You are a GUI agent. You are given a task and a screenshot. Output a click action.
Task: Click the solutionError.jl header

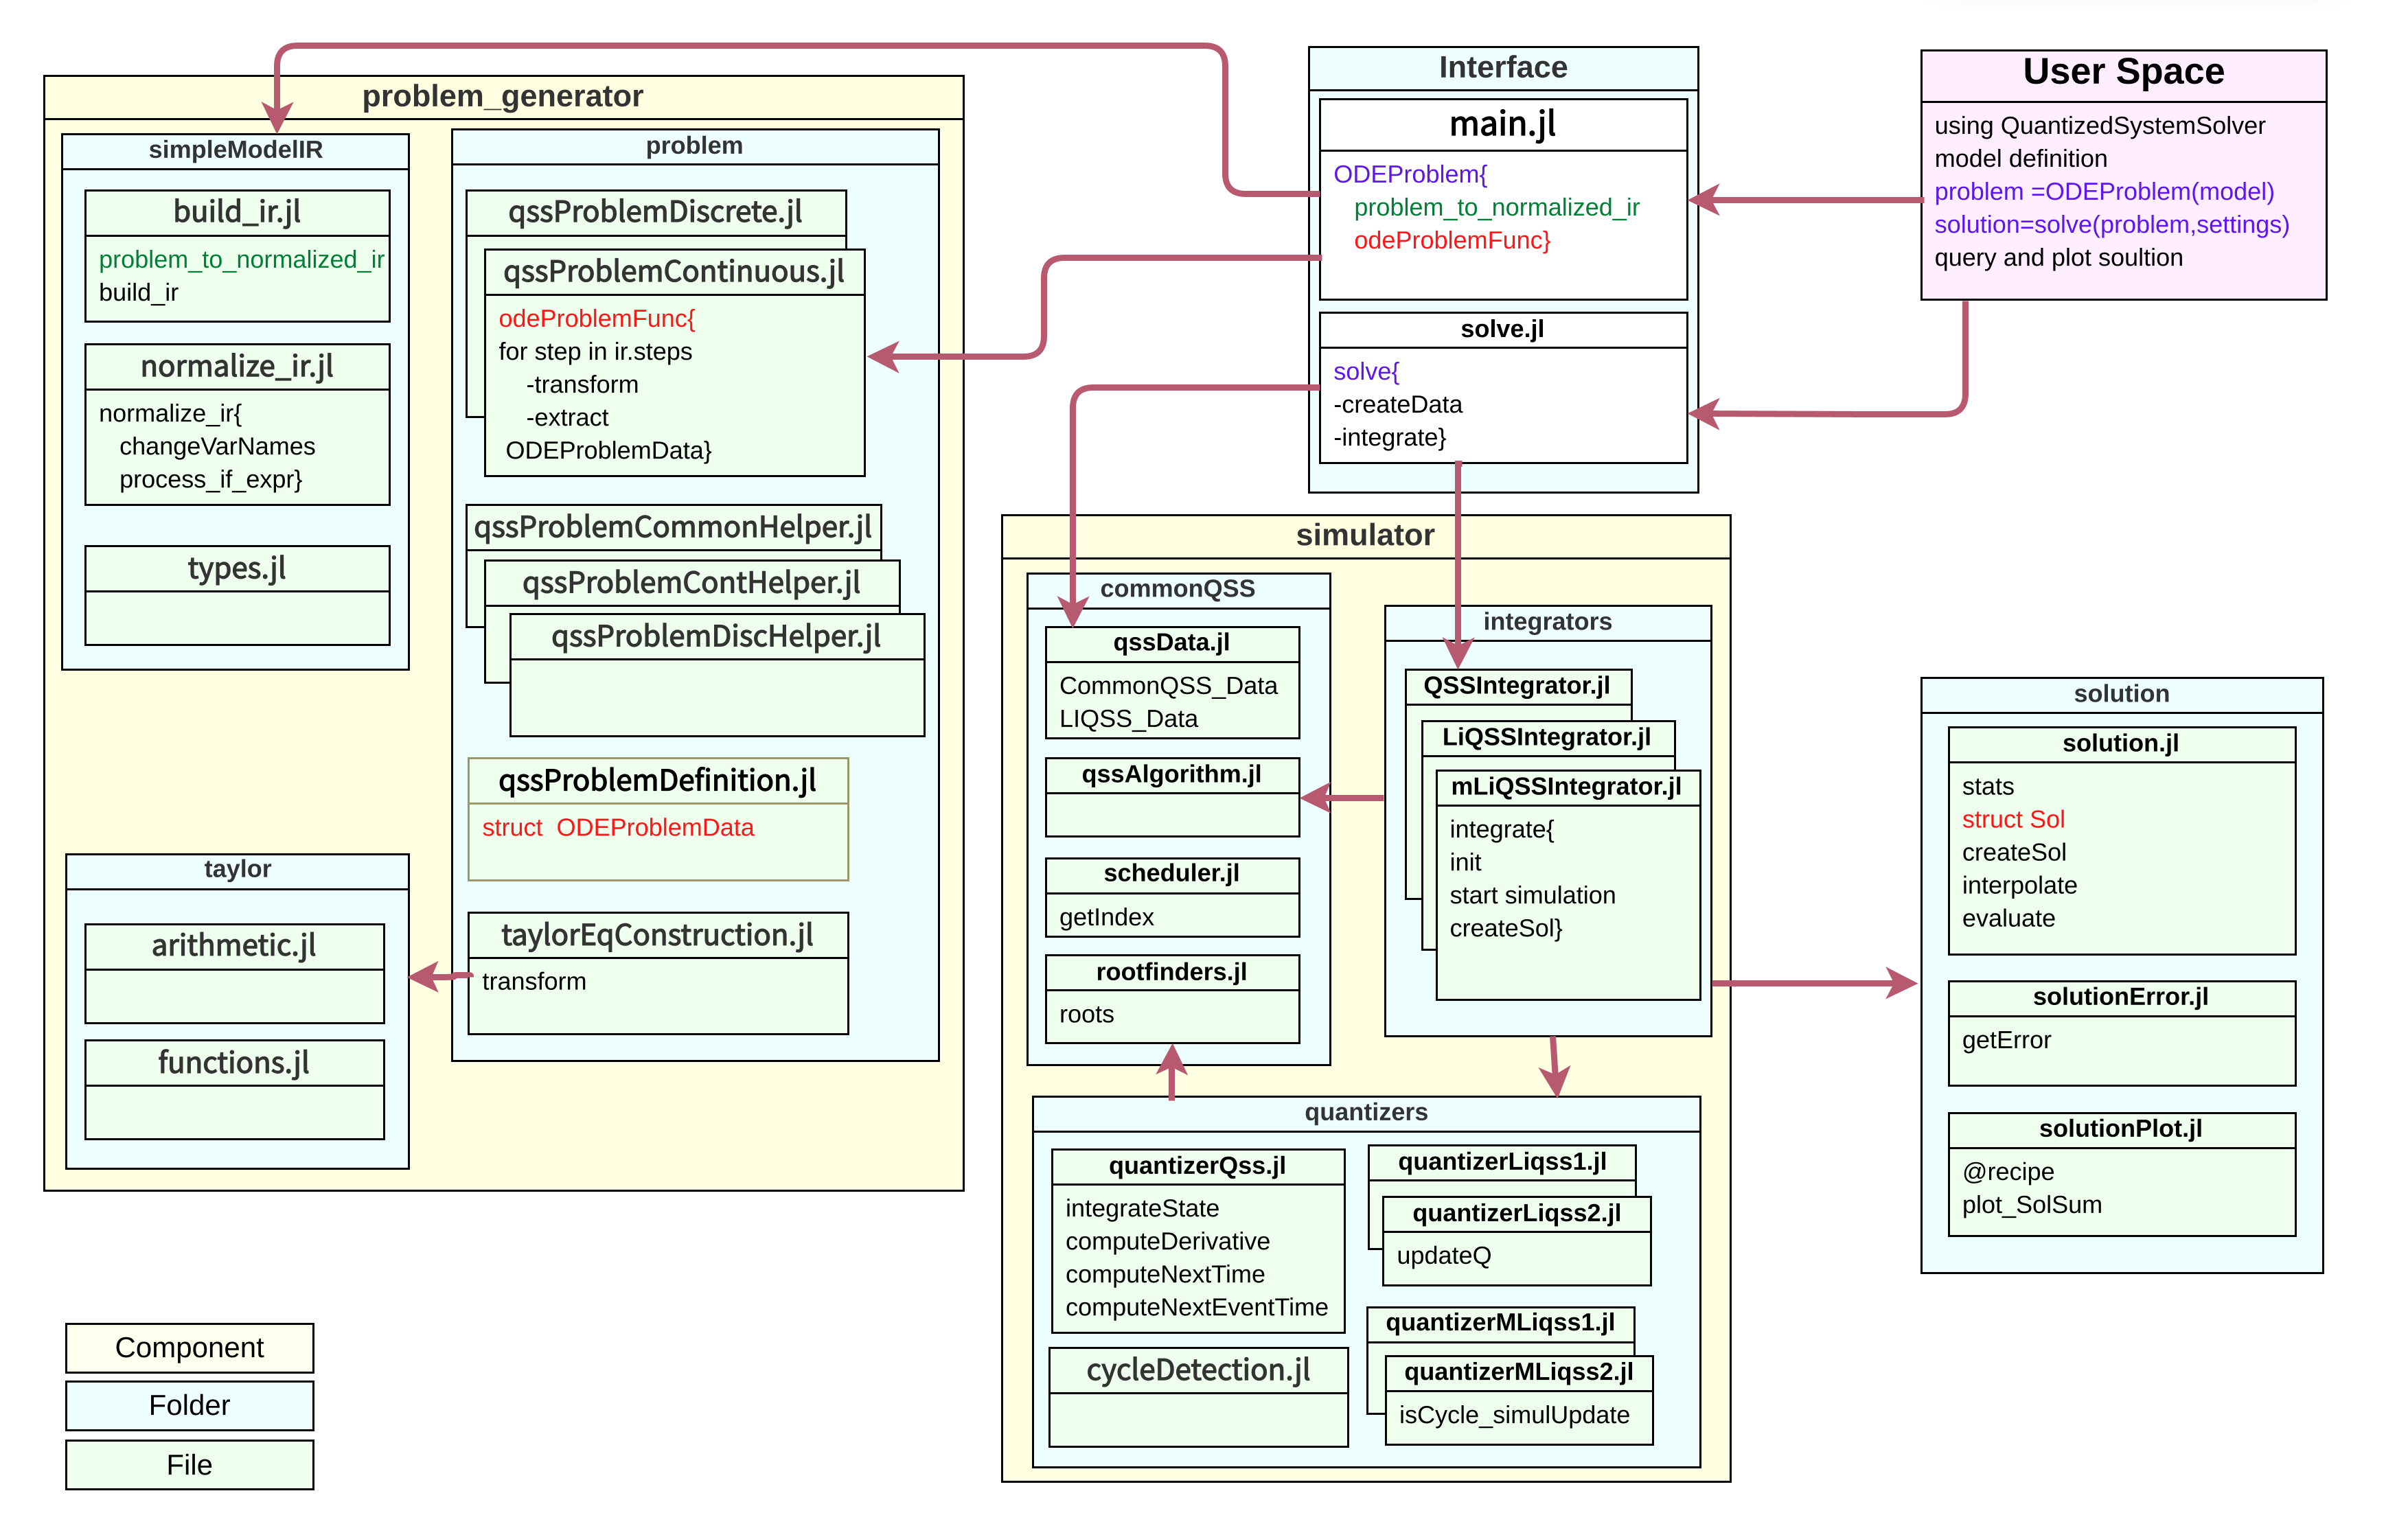[x=2121, y=997]
